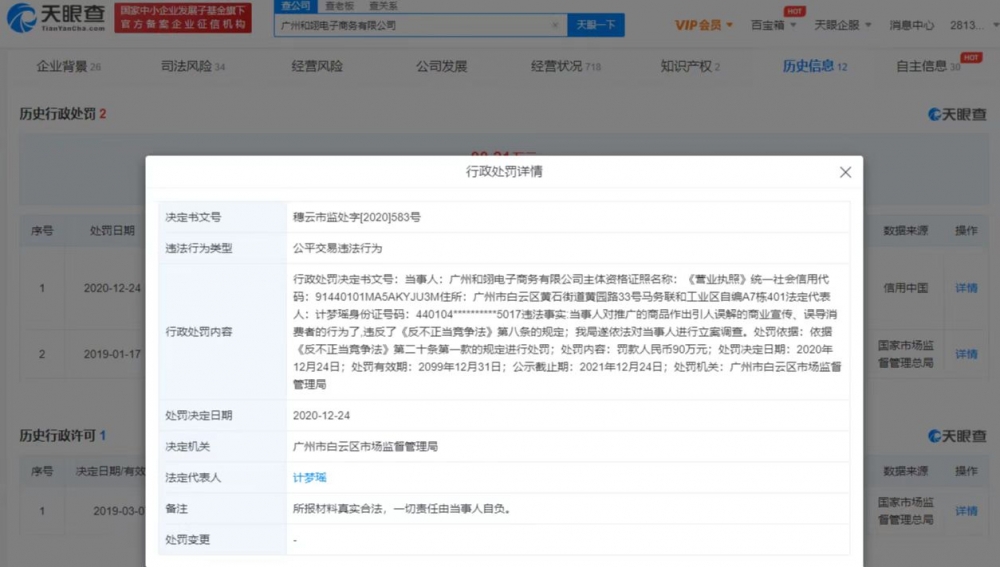The width and height of the screenshot is (1000, 567).
Task: Open the 2813 account menu
Action: [x=973, y=25]
